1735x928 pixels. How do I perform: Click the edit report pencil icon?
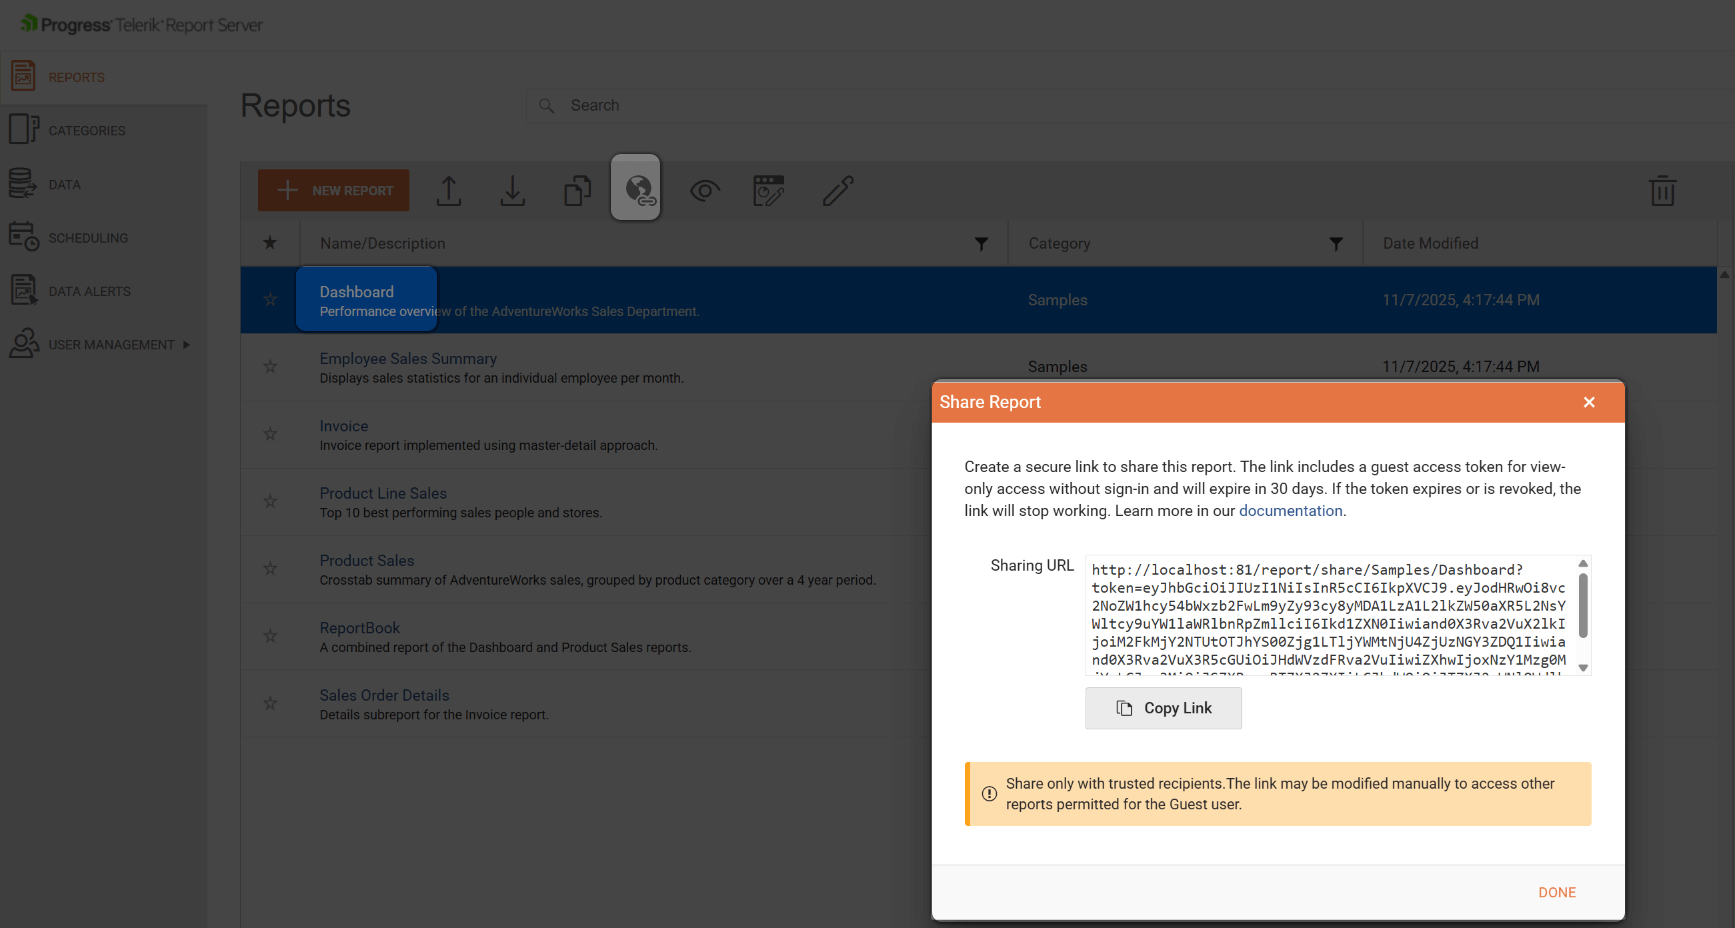click(839, 190)
